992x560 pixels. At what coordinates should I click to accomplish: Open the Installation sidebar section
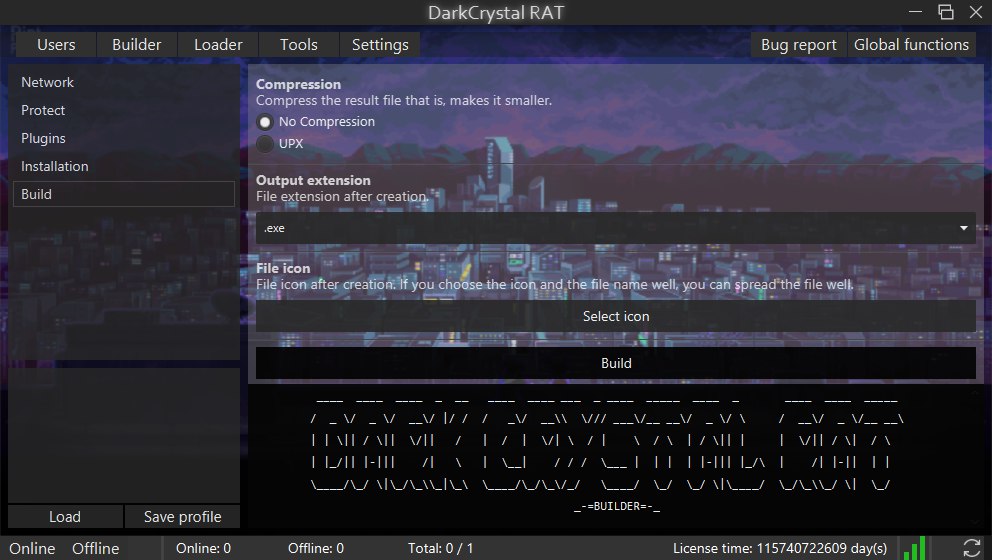point(124,166)
